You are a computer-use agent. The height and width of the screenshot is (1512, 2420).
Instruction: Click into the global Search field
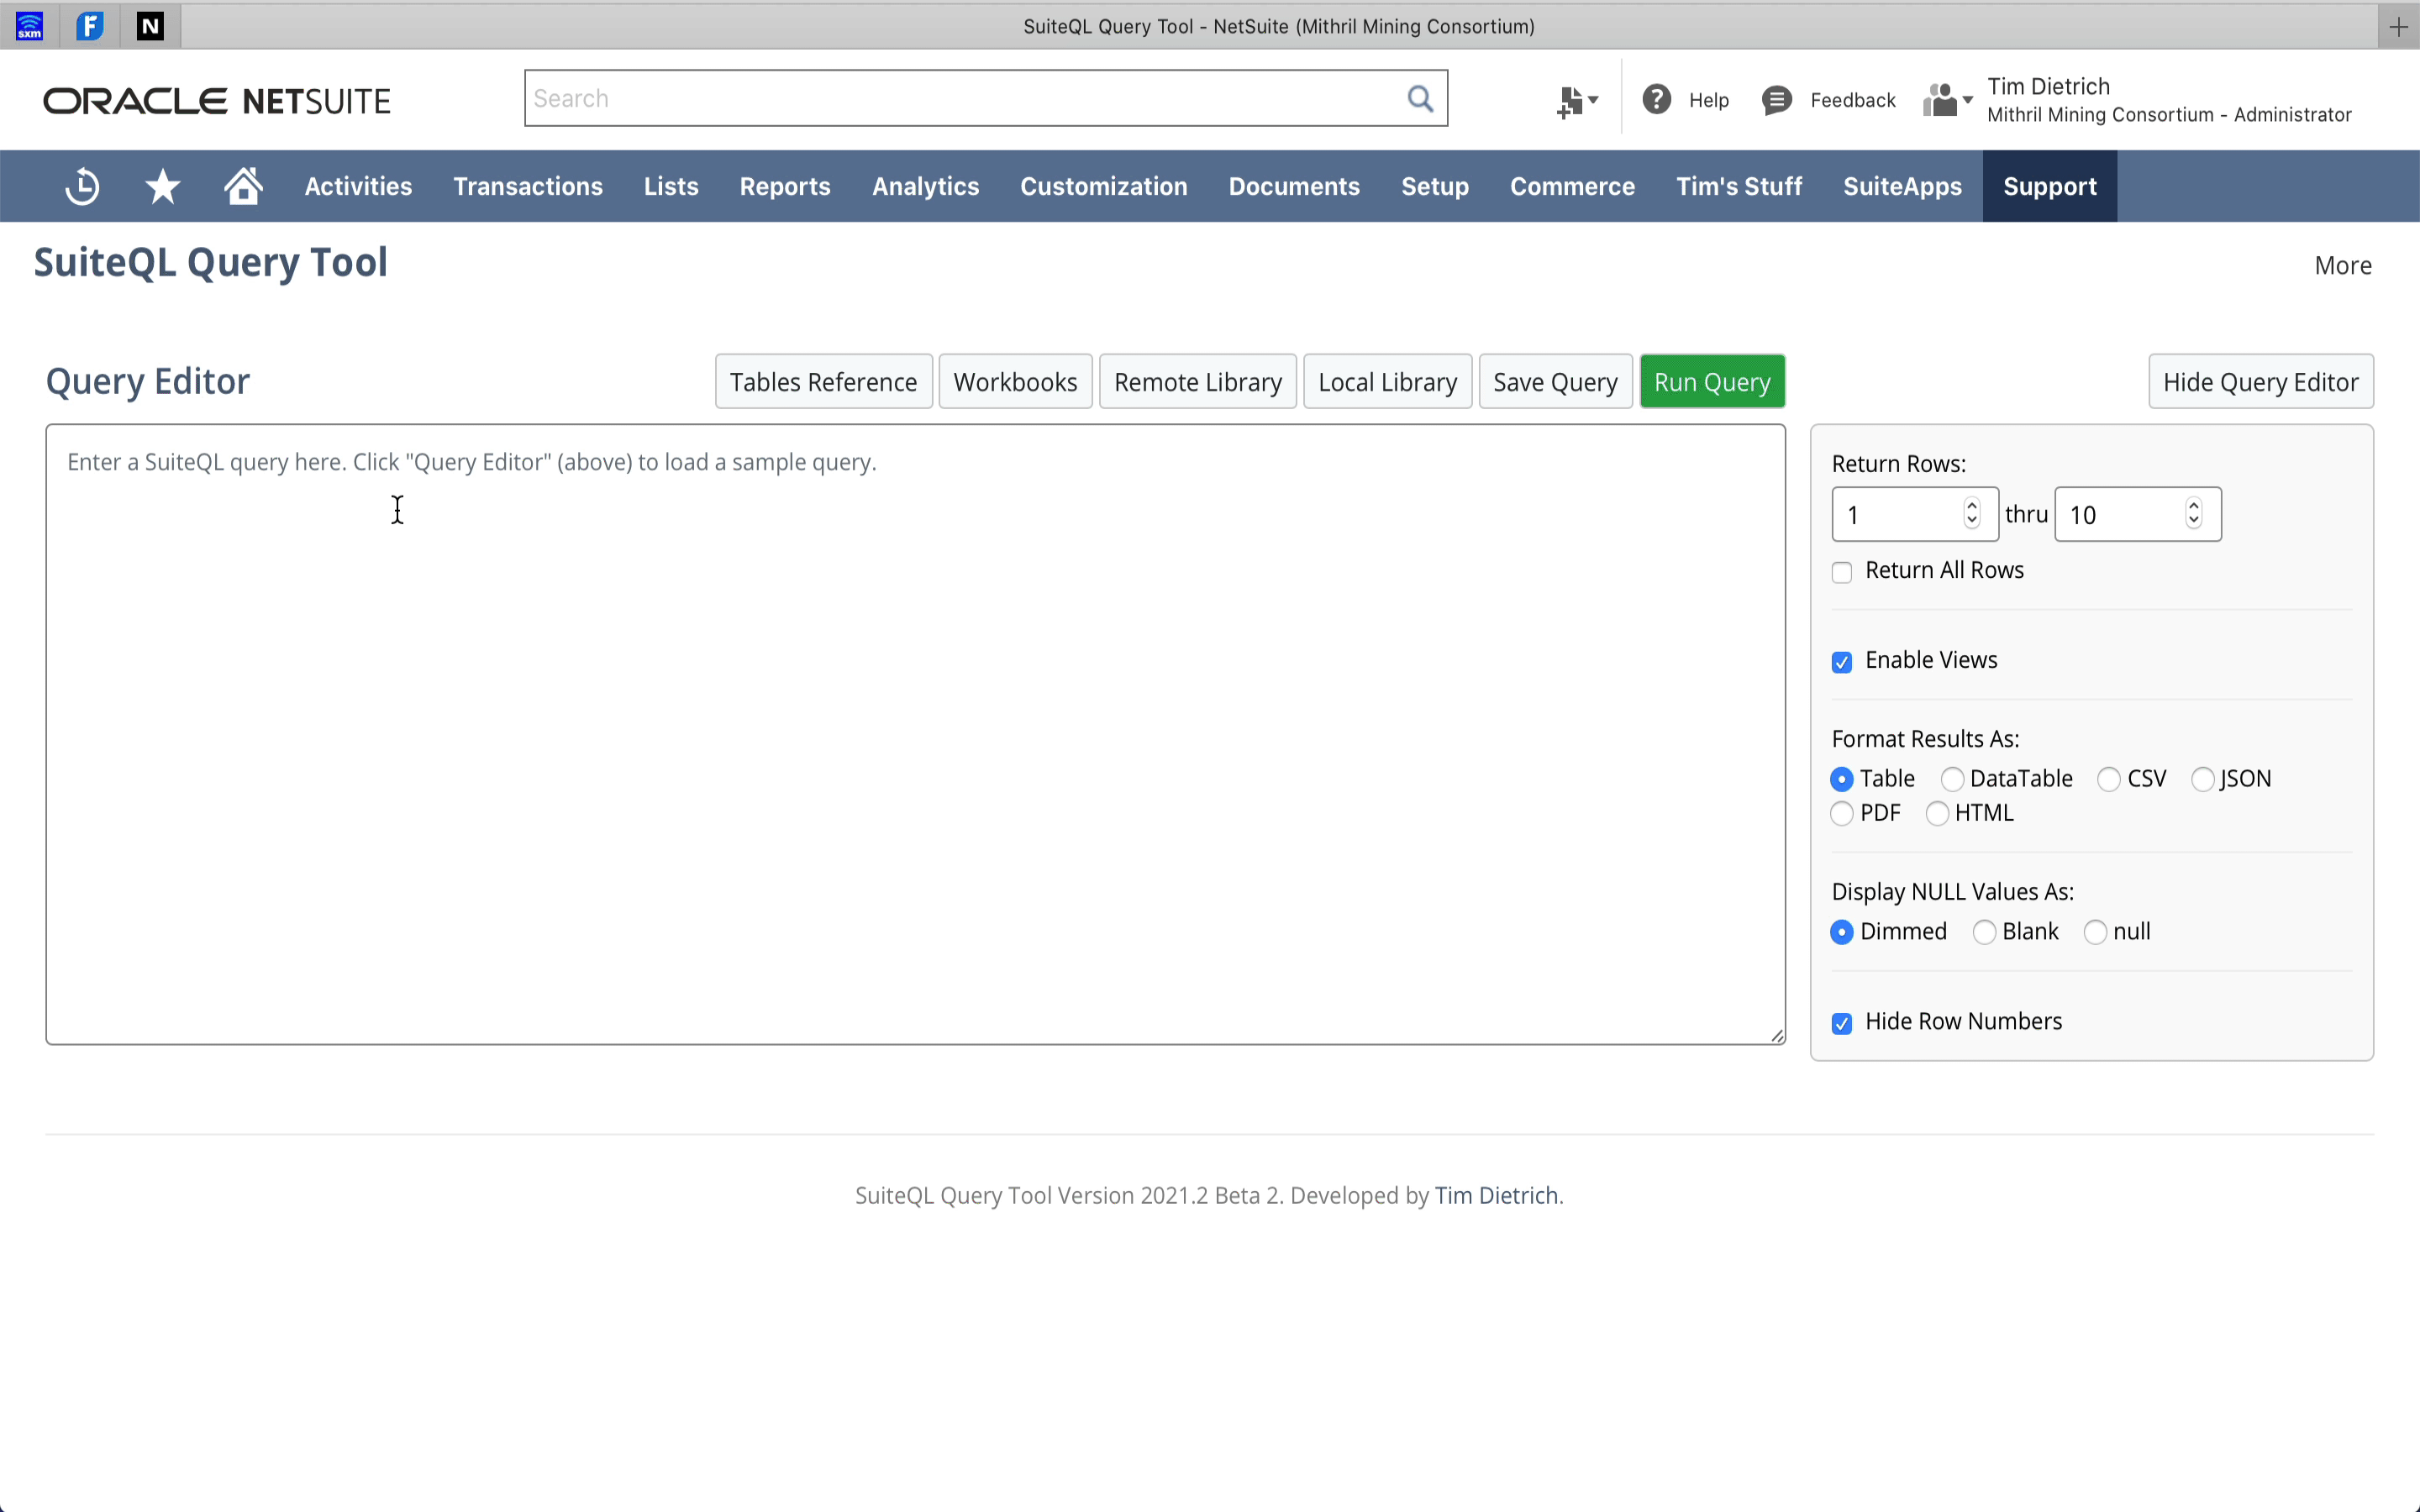[965, 98]
